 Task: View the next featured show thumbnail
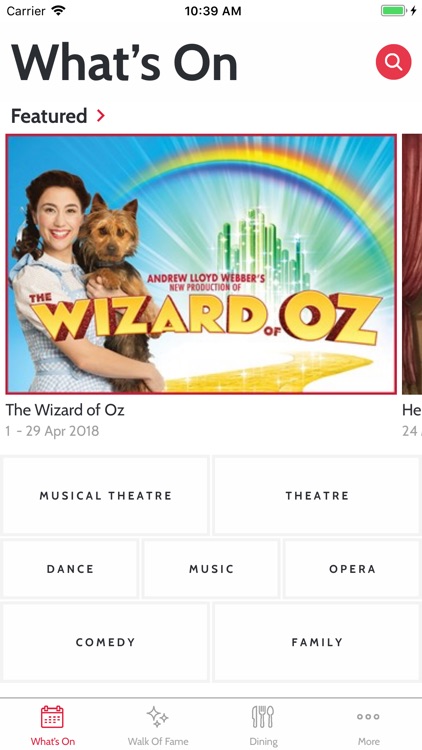coord(412,264)
